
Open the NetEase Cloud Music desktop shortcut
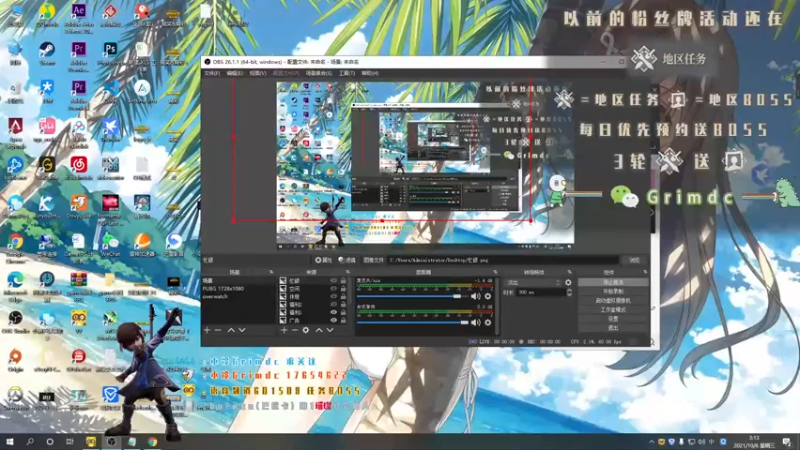pos(79,168)
